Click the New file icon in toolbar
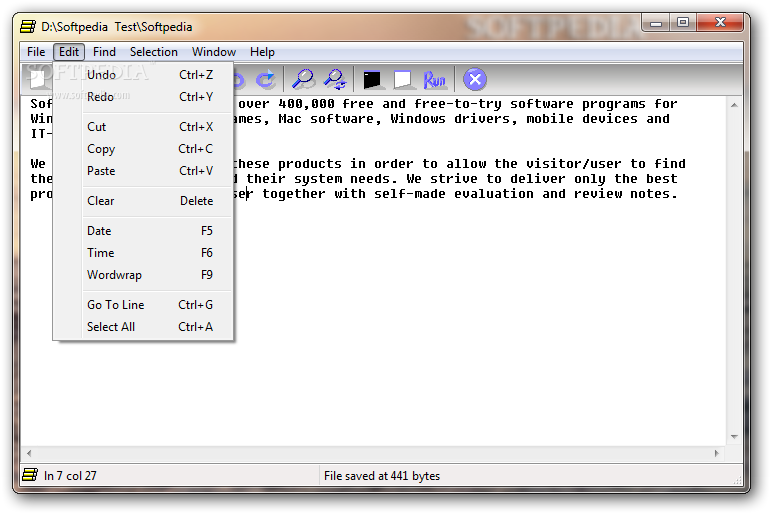This screenshot has width=771, height=514. click(x=37, y=79)
